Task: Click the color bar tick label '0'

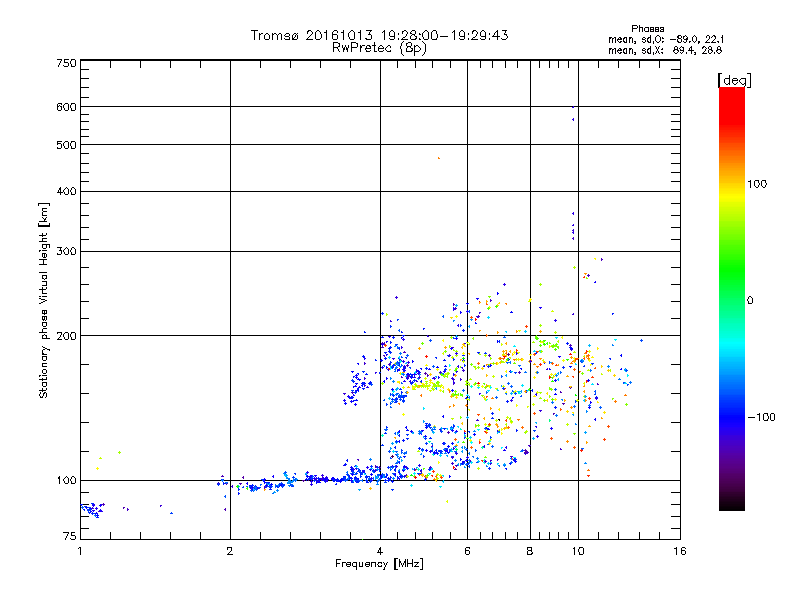Action: pyautogui.click(x=750, y=301)
